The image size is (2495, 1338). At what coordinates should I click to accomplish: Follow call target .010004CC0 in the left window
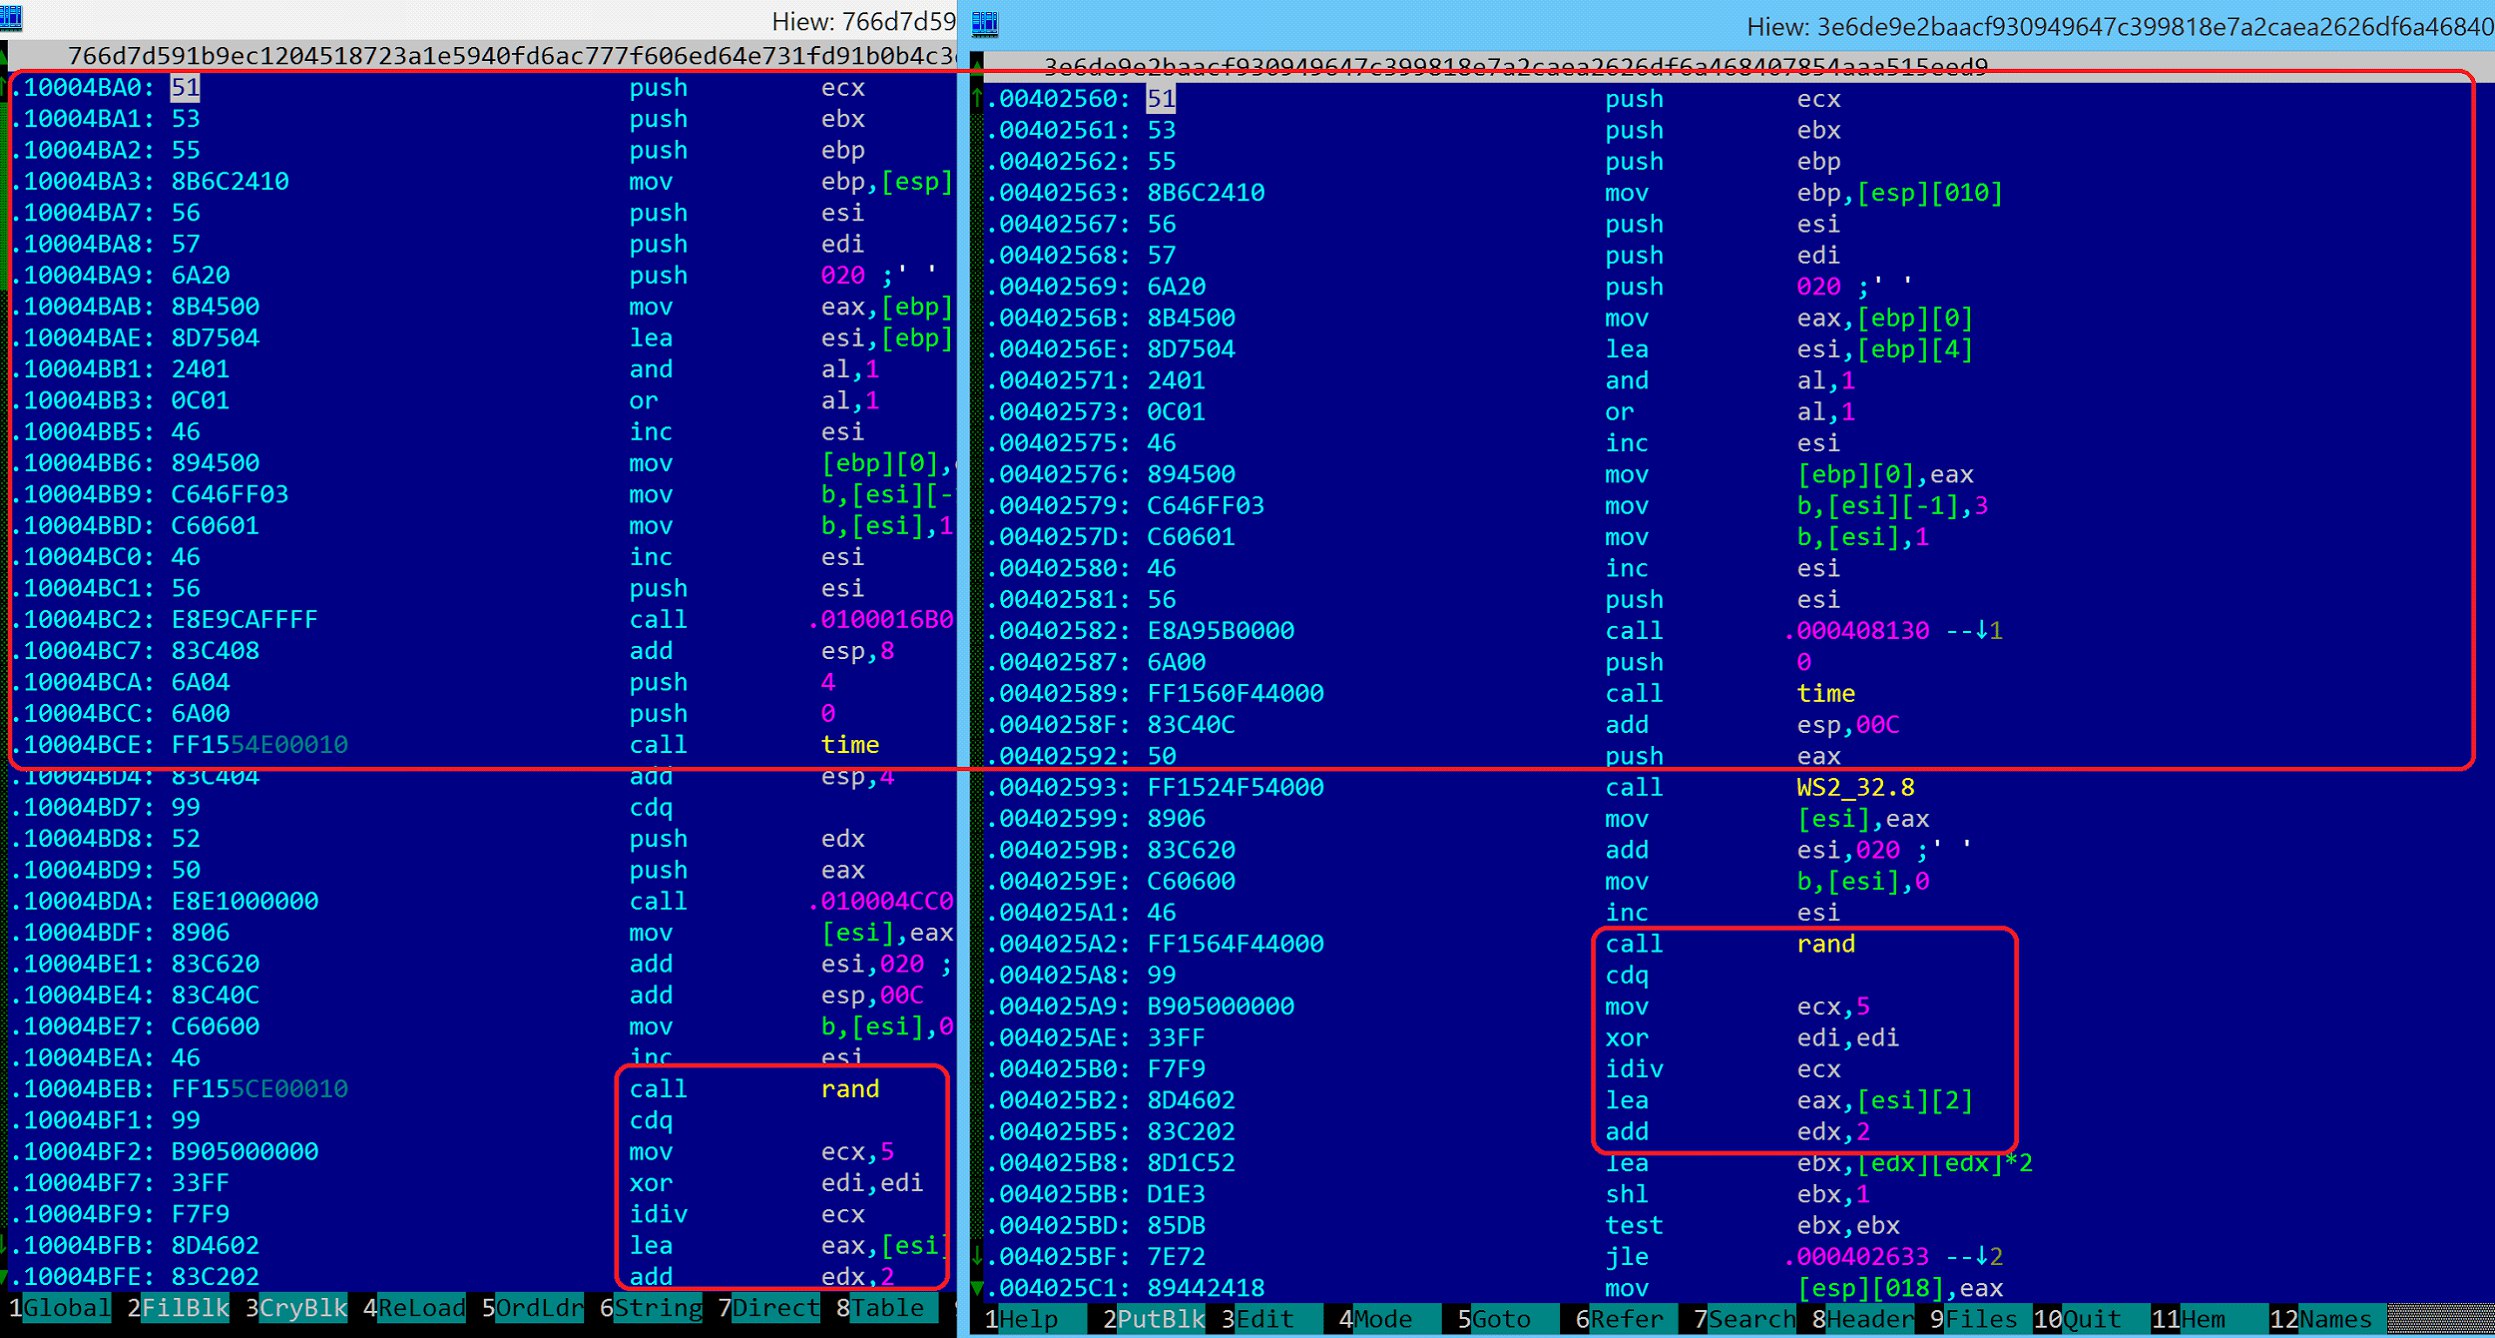[881, 901]
